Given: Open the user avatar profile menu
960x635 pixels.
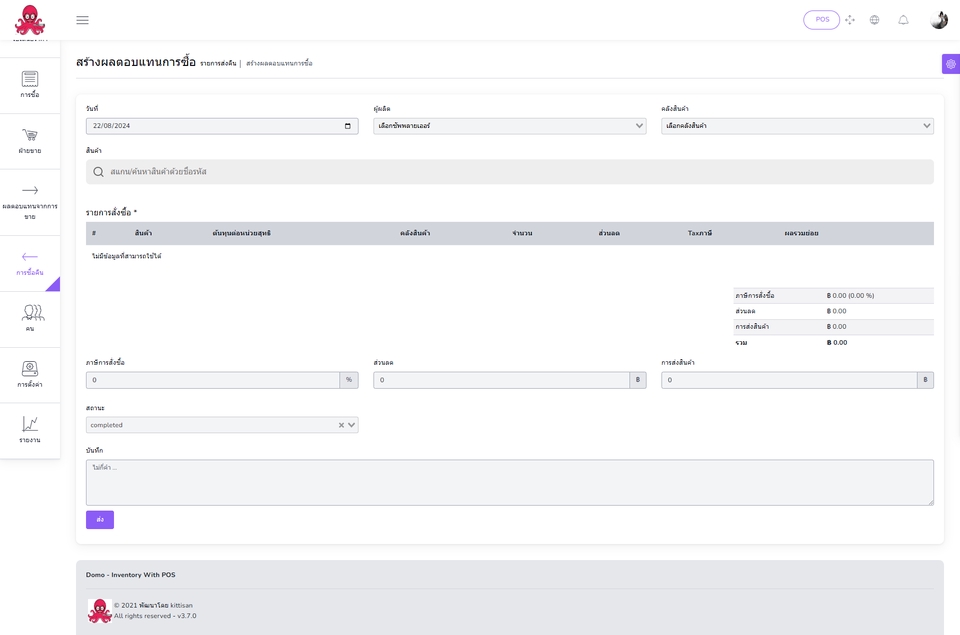Looking at the screenshot, I should click(x=937, y=19).
